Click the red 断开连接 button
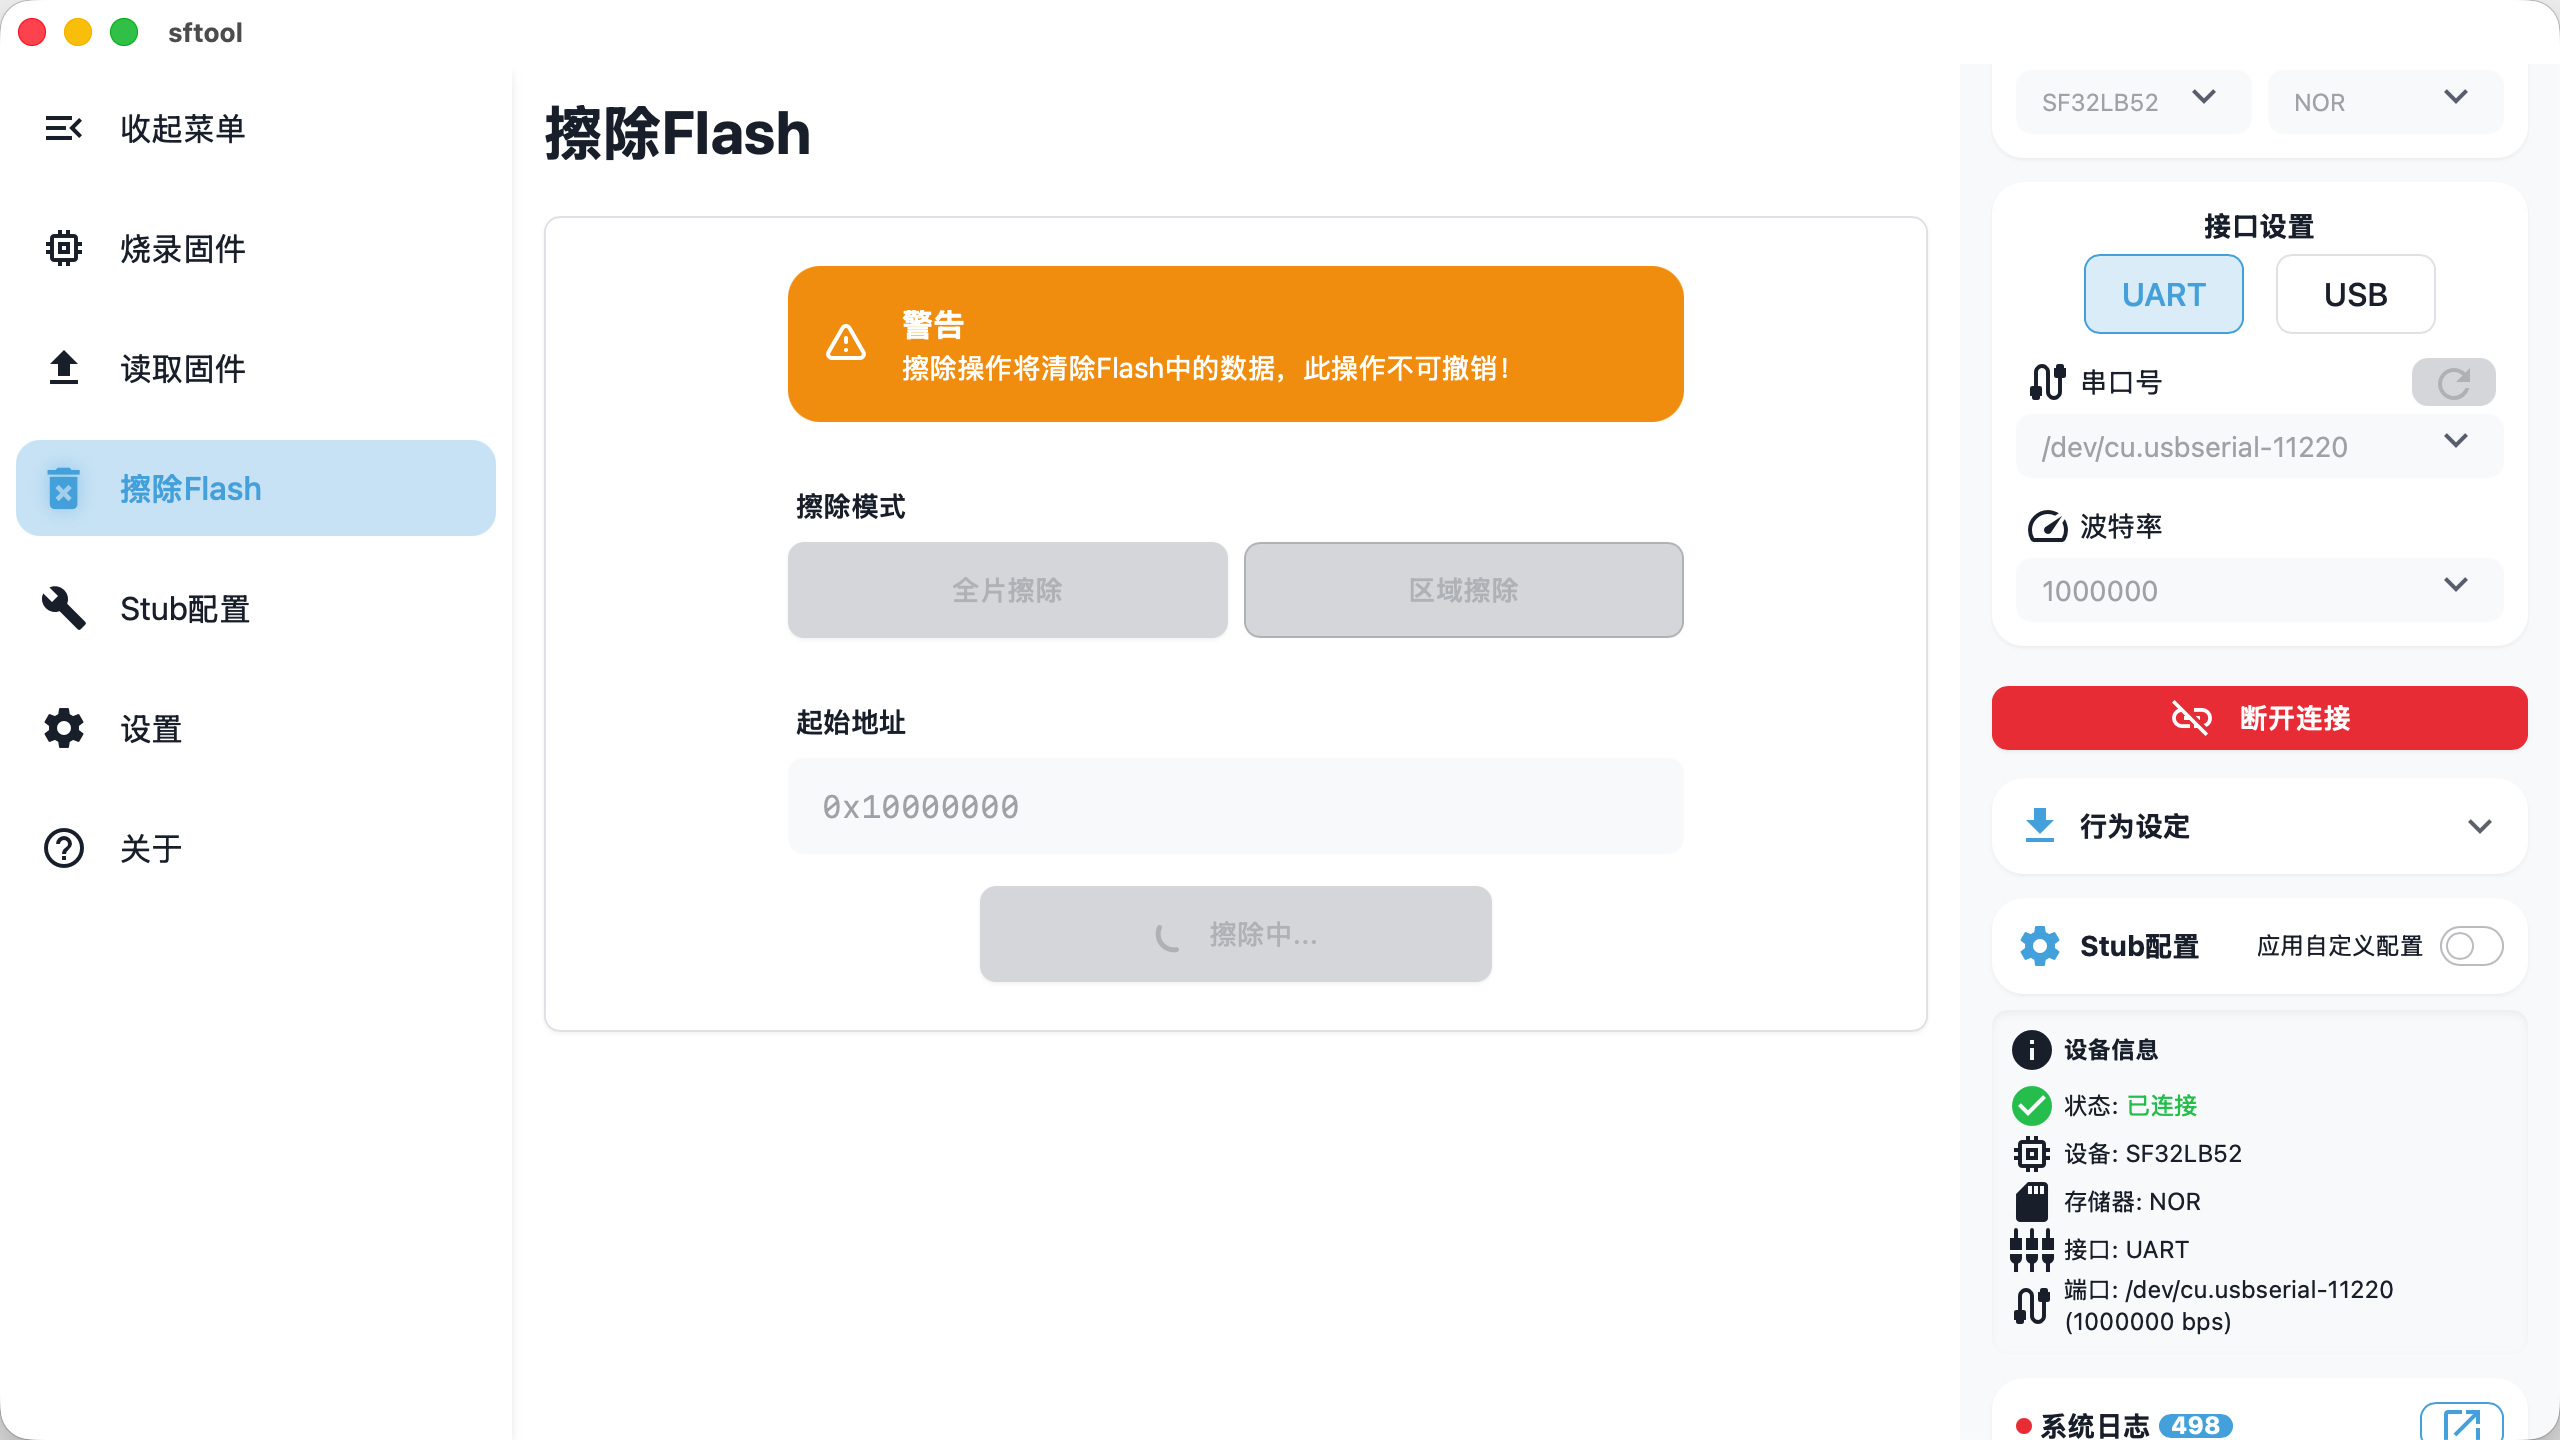Screen dimensions: 2560x1440 tap(2258, 718)
